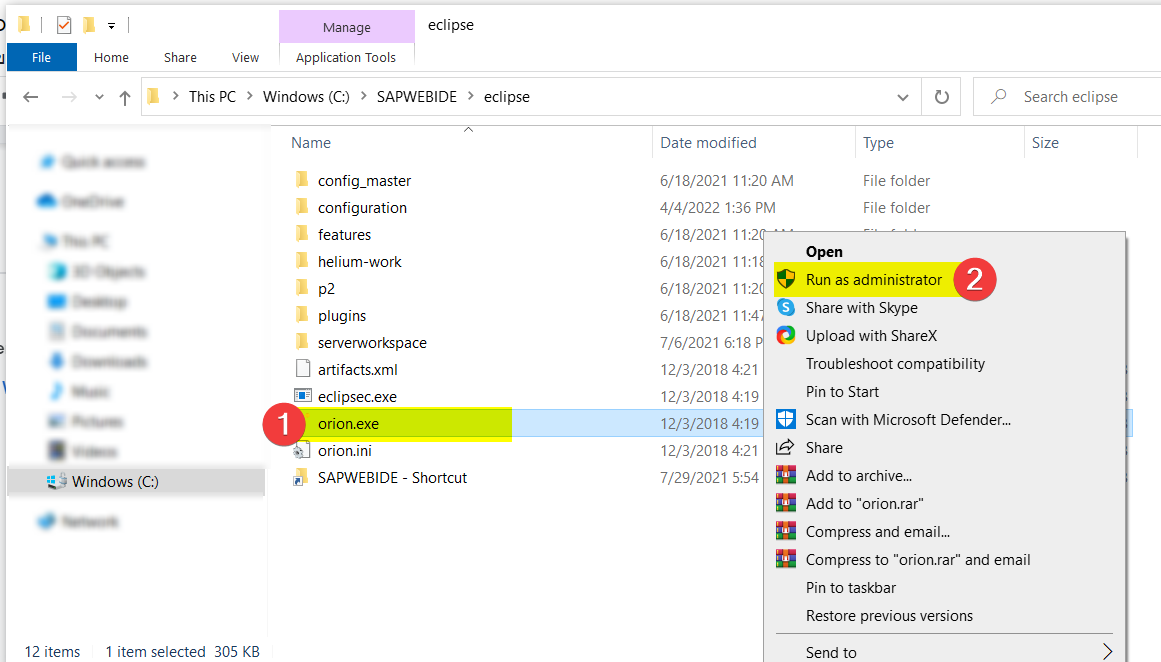This screenshot has height=662, width=1161.
Task: Switch to the View ribbon tab
Action: click(x=245, y=57)
